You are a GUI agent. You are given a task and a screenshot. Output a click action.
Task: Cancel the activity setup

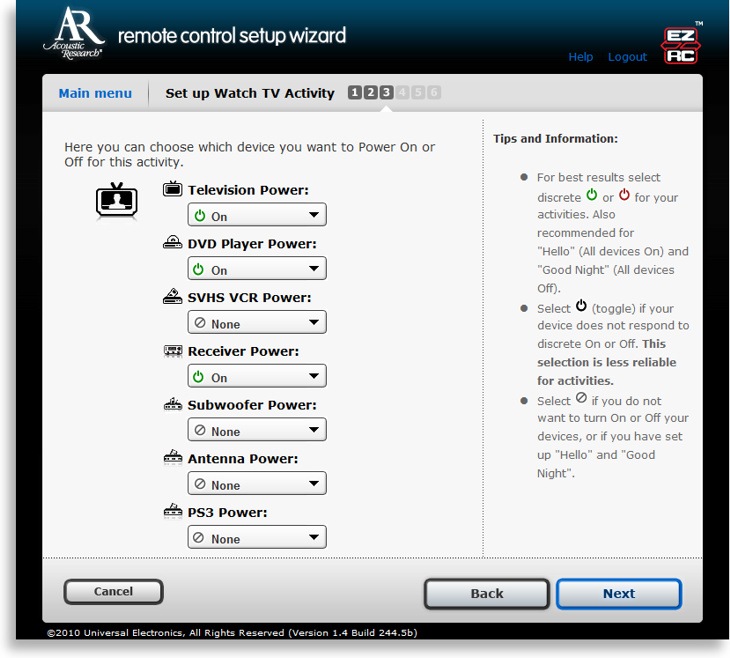(113, 592)
